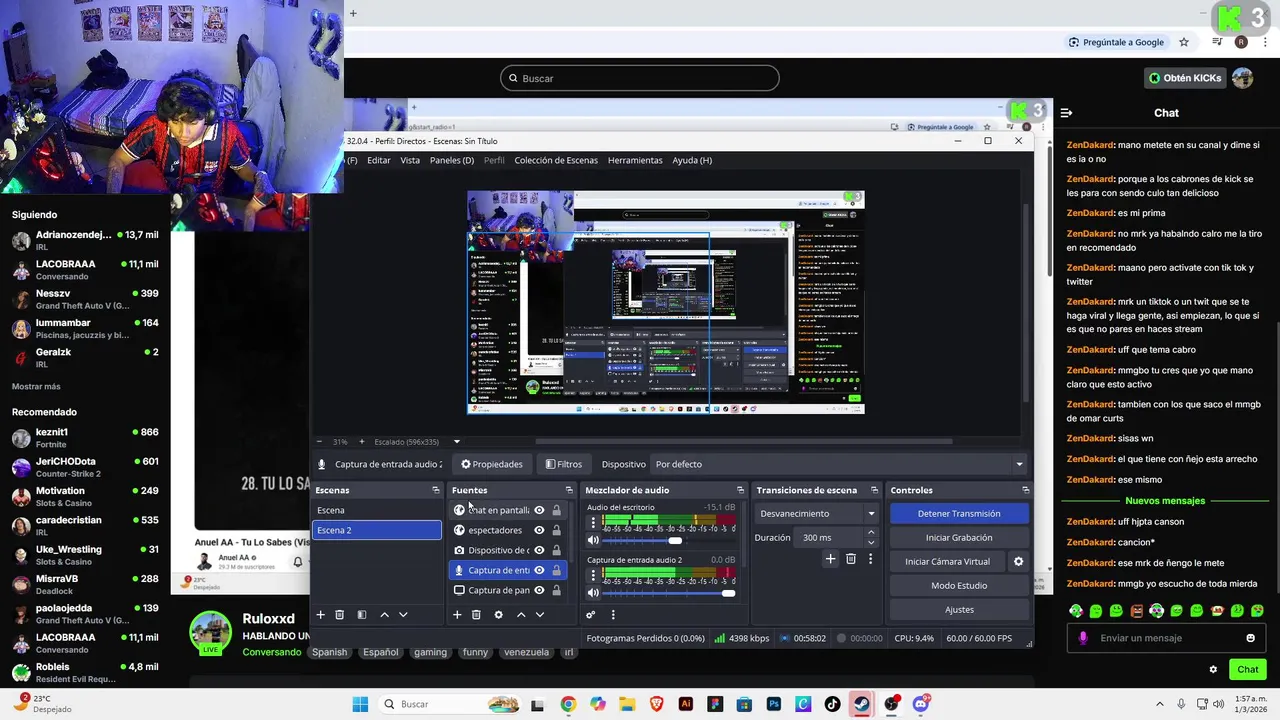Hide the 'espectadores' source eye icon

[539, 530]
